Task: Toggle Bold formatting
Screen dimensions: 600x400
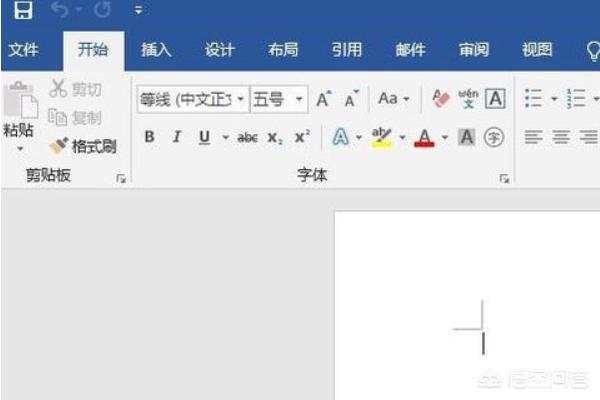Action: (x=149, y=137)
